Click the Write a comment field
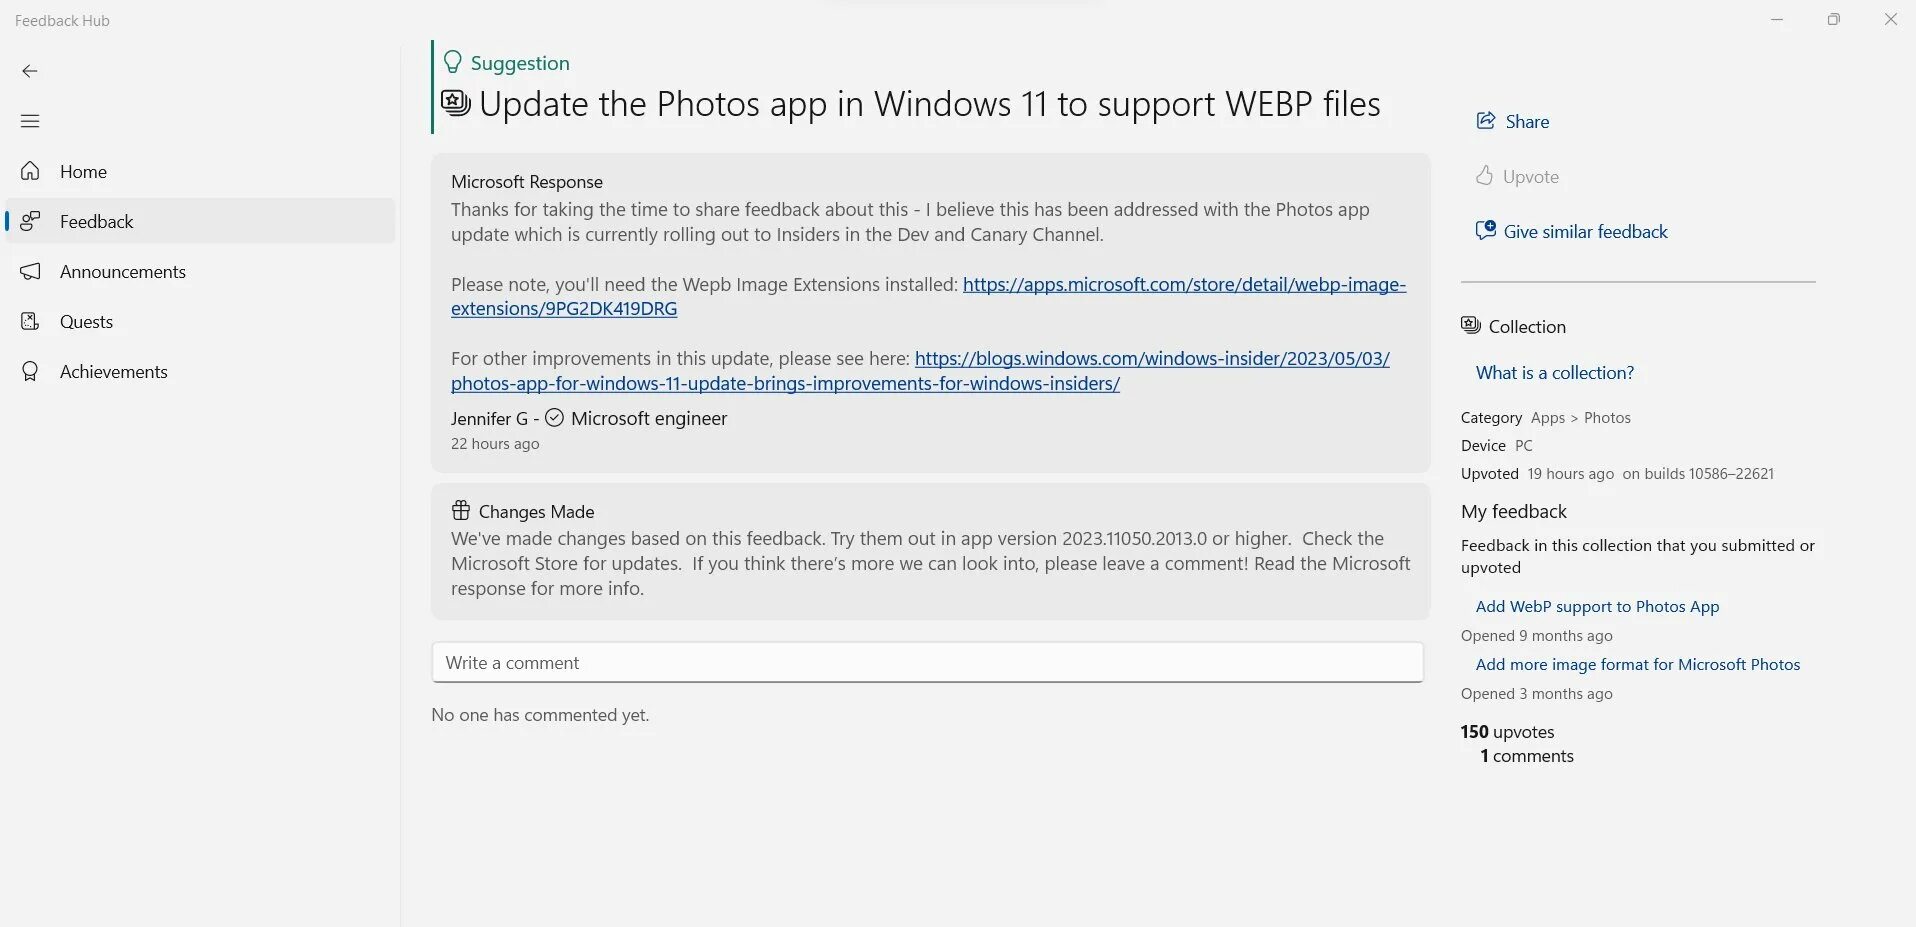Screen dimensions: 1916x927 pos(927,663)
